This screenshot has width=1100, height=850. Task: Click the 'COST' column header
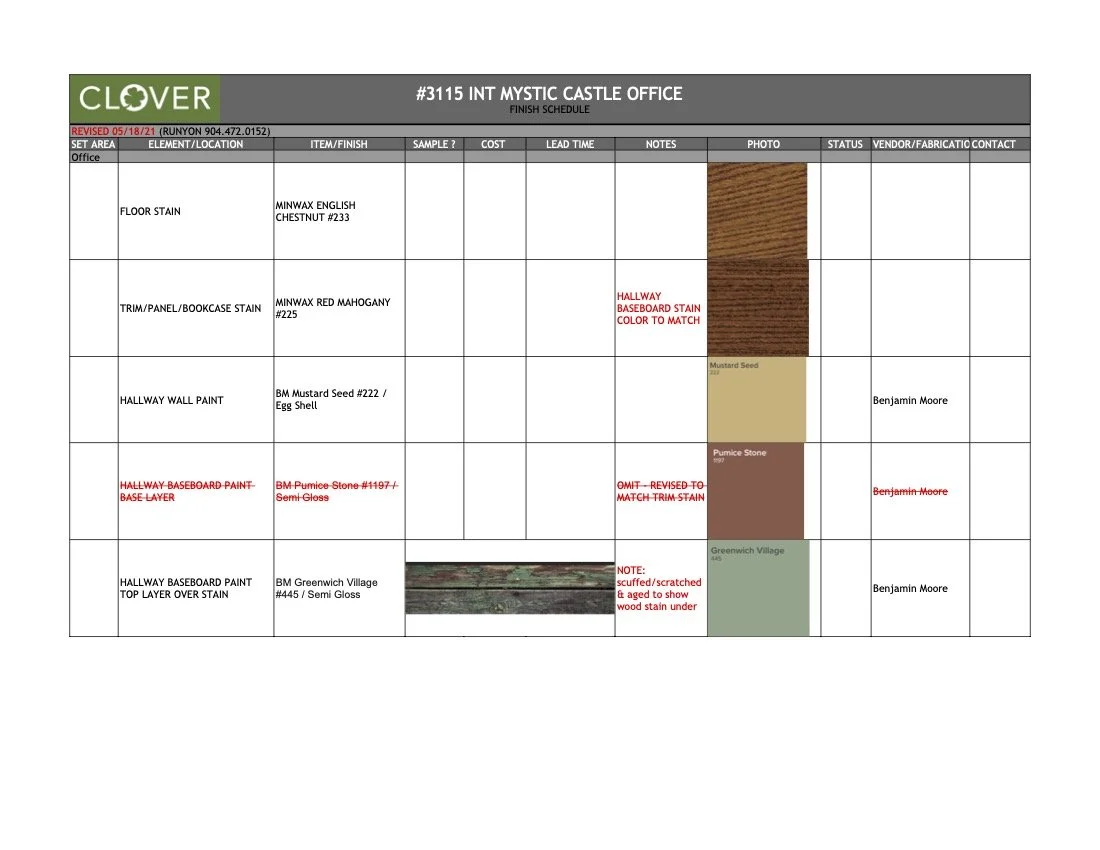pyautogui.click(x=493, y=144)
